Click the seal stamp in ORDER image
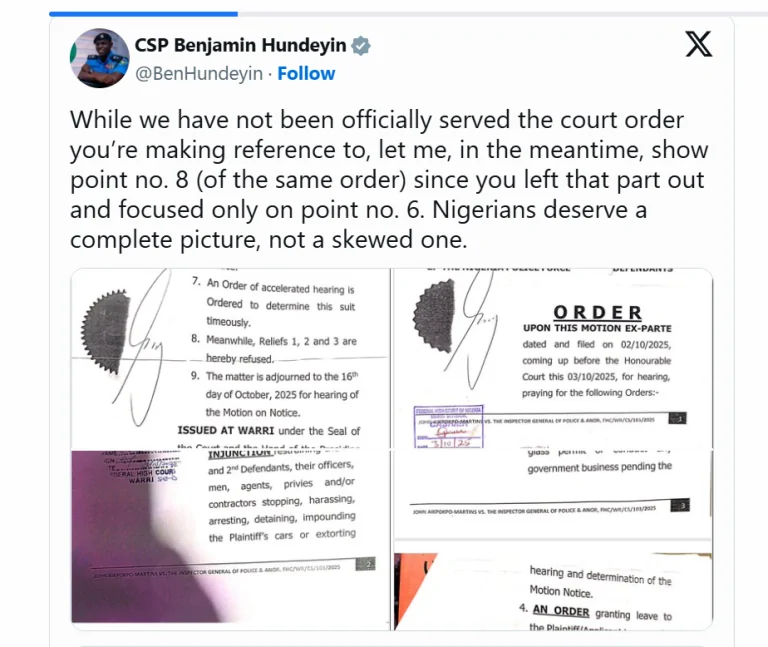Viewport: 768px width, 647px height. tap(434, 315)
